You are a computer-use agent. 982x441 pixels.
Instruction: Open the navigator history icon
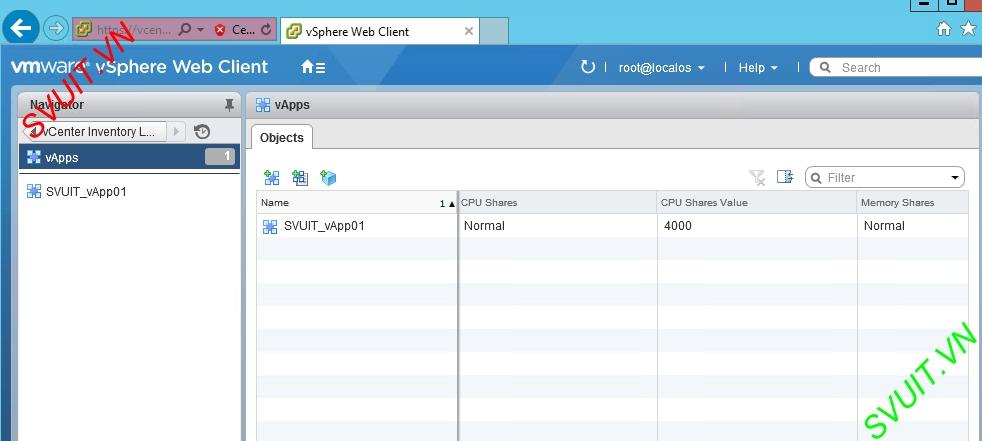202,132
